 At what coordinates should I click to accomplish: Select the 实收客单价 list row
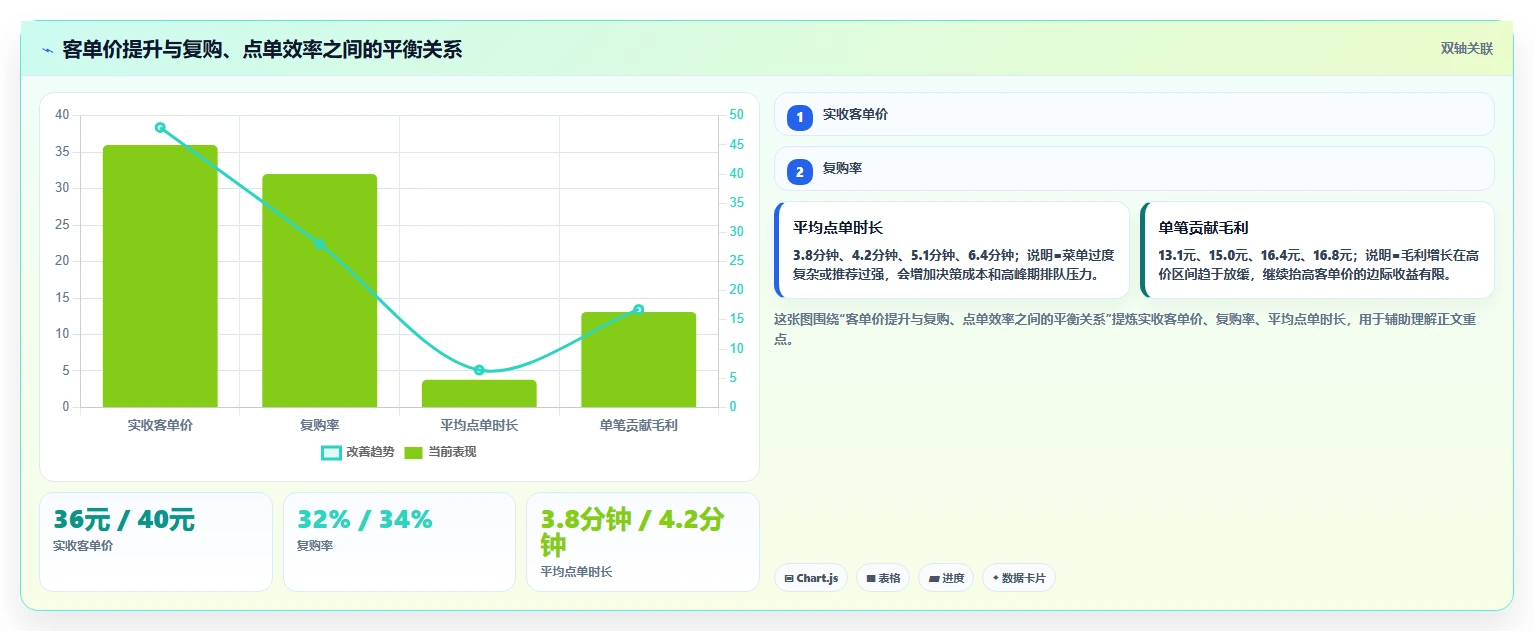(x=1134, y=114)
